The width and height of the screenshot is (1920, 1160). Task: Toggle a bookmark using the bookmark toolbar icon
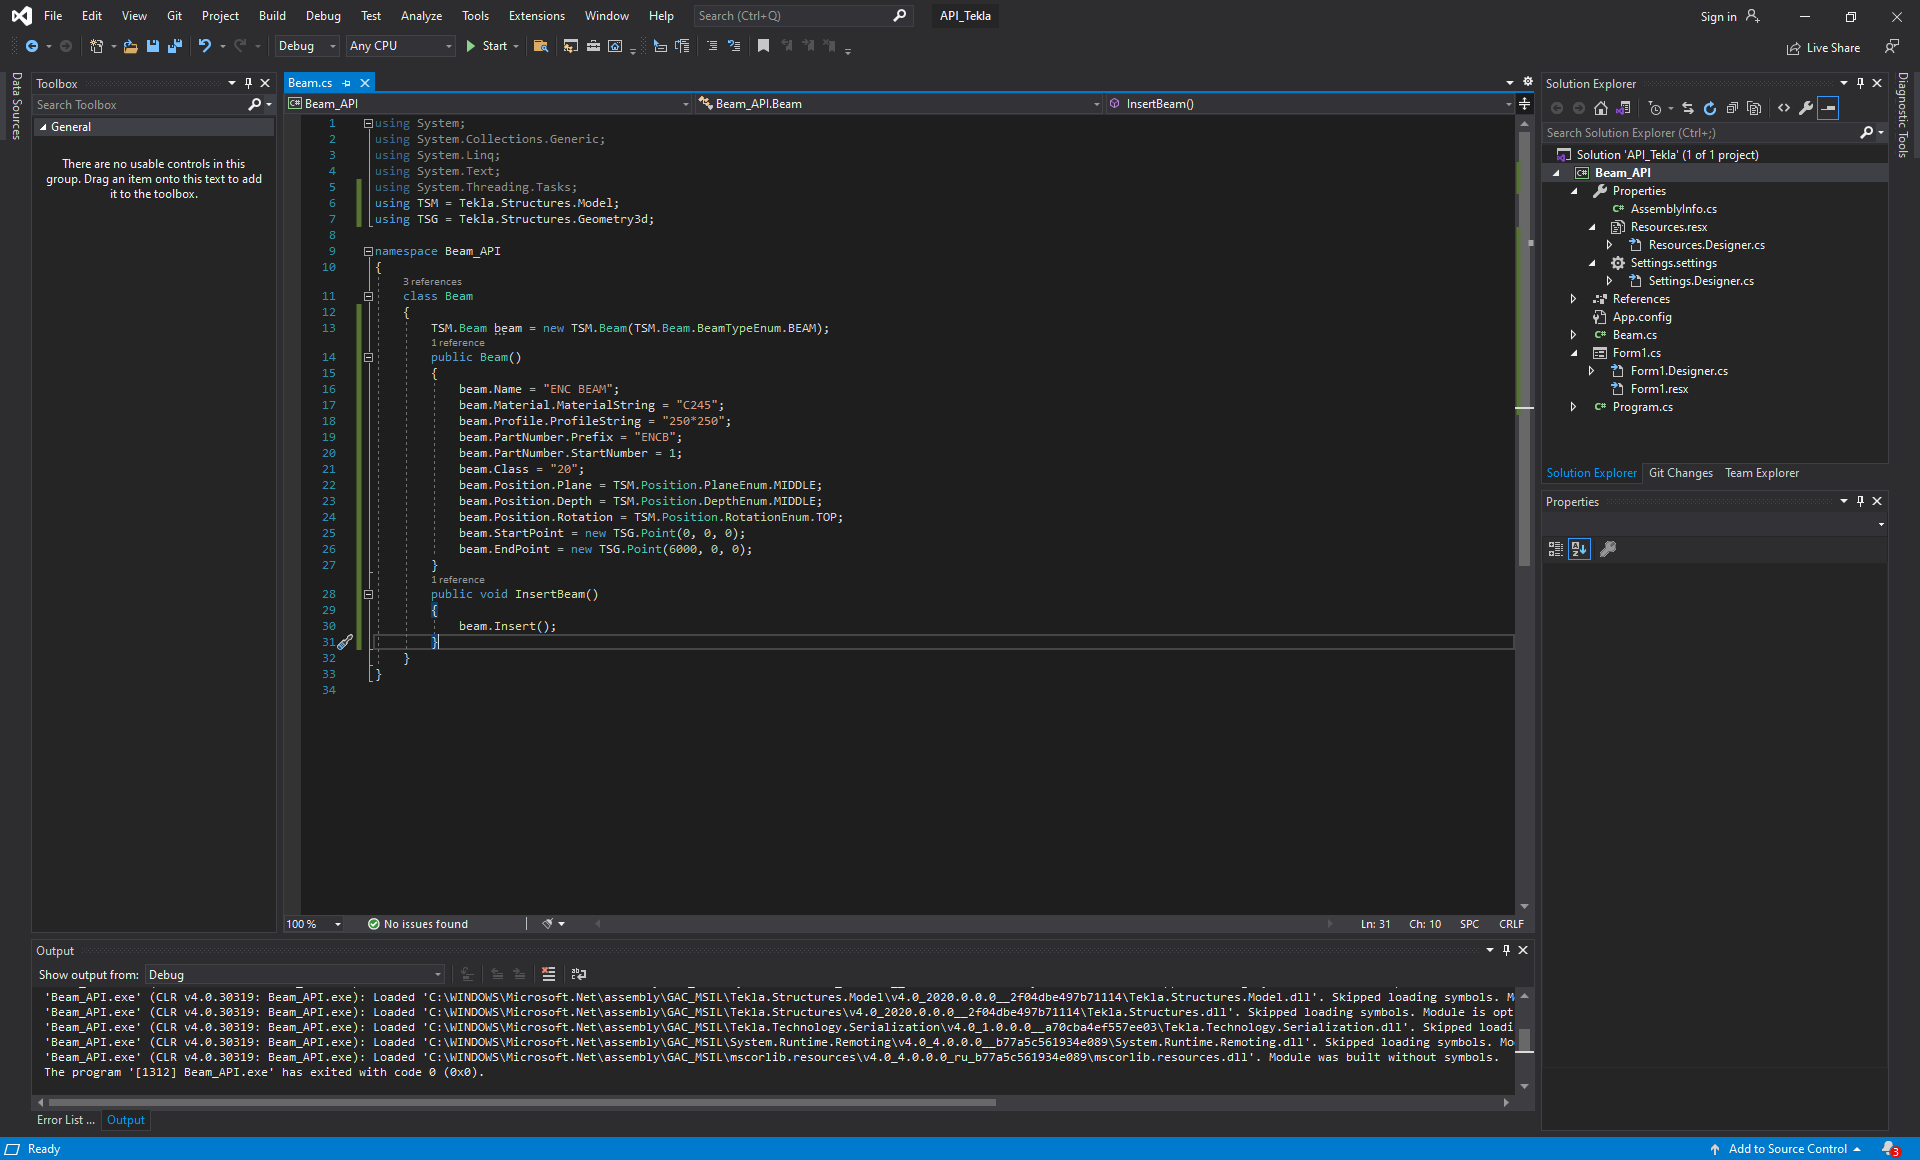[x=764, y=46]
